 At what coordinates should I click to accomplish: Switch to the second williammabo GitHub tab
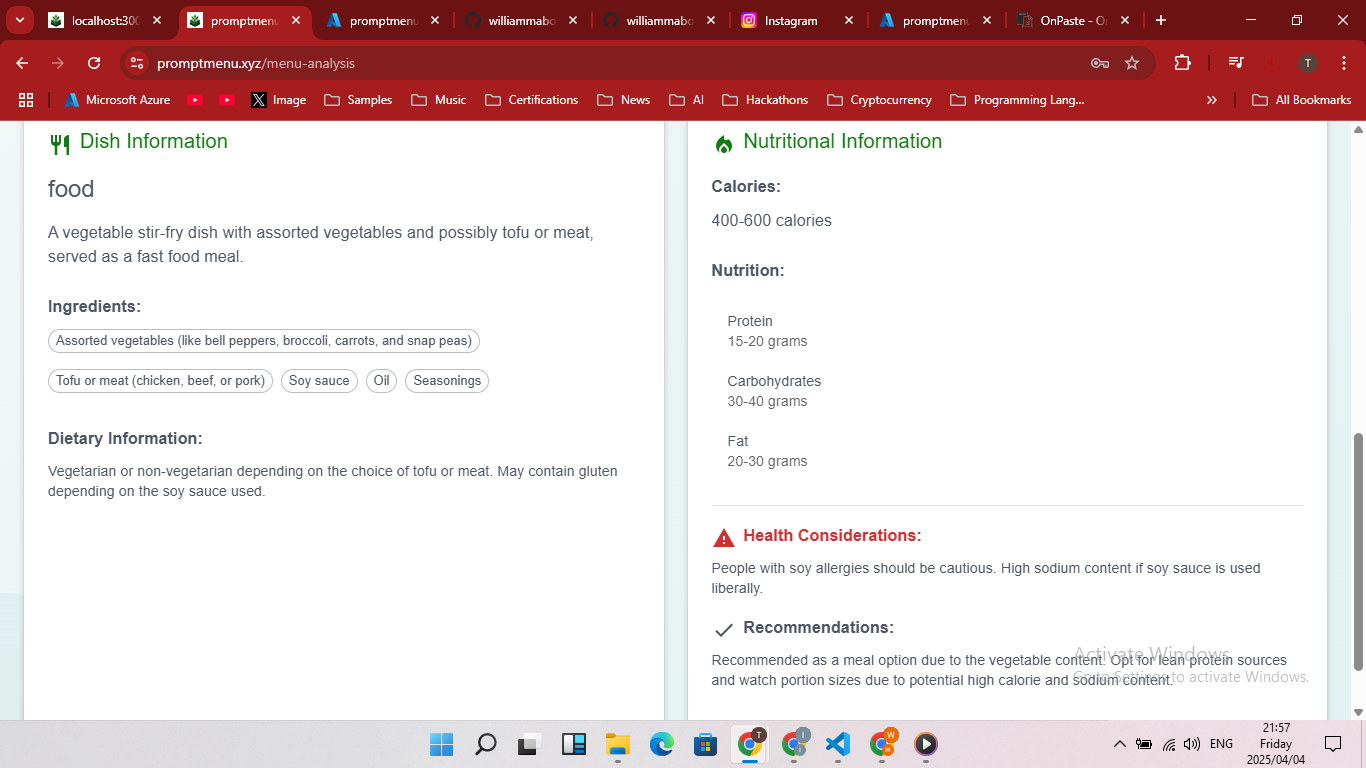[657, 20]
